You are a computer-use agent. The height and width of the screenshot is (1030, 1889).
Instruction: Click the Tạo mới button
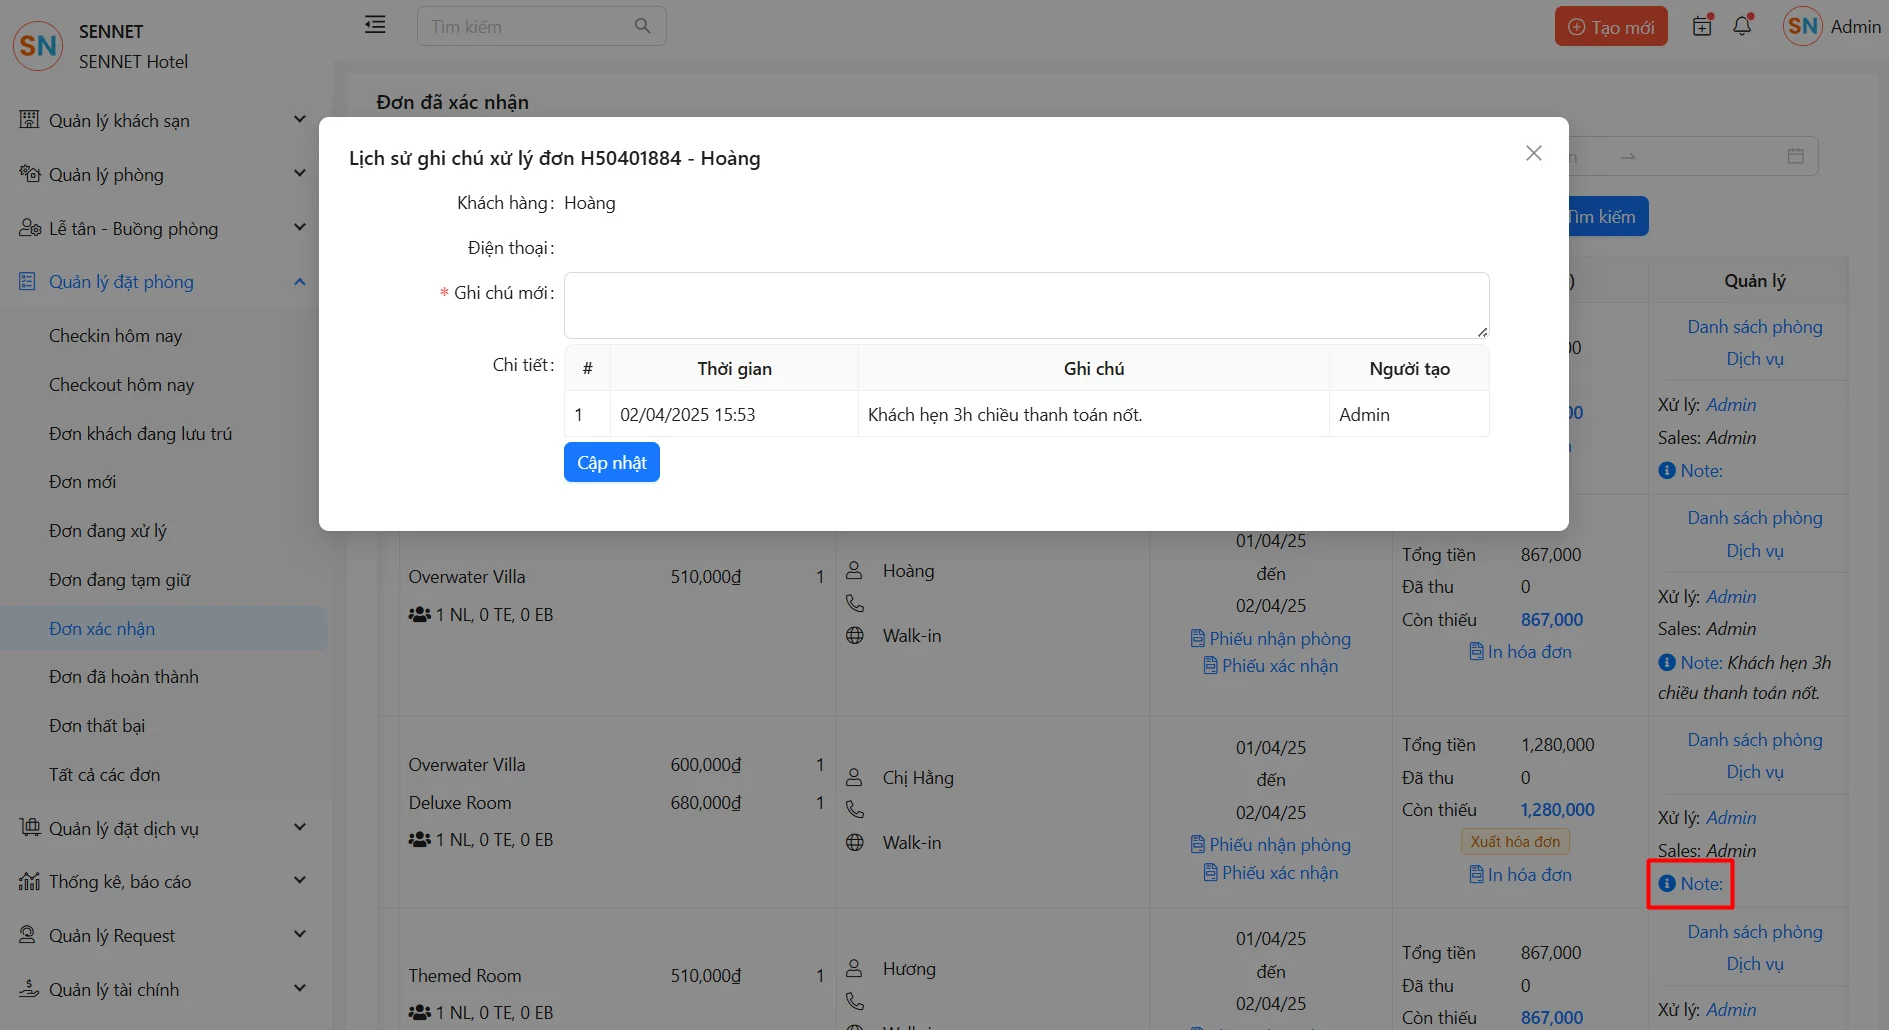point(1610,27)
